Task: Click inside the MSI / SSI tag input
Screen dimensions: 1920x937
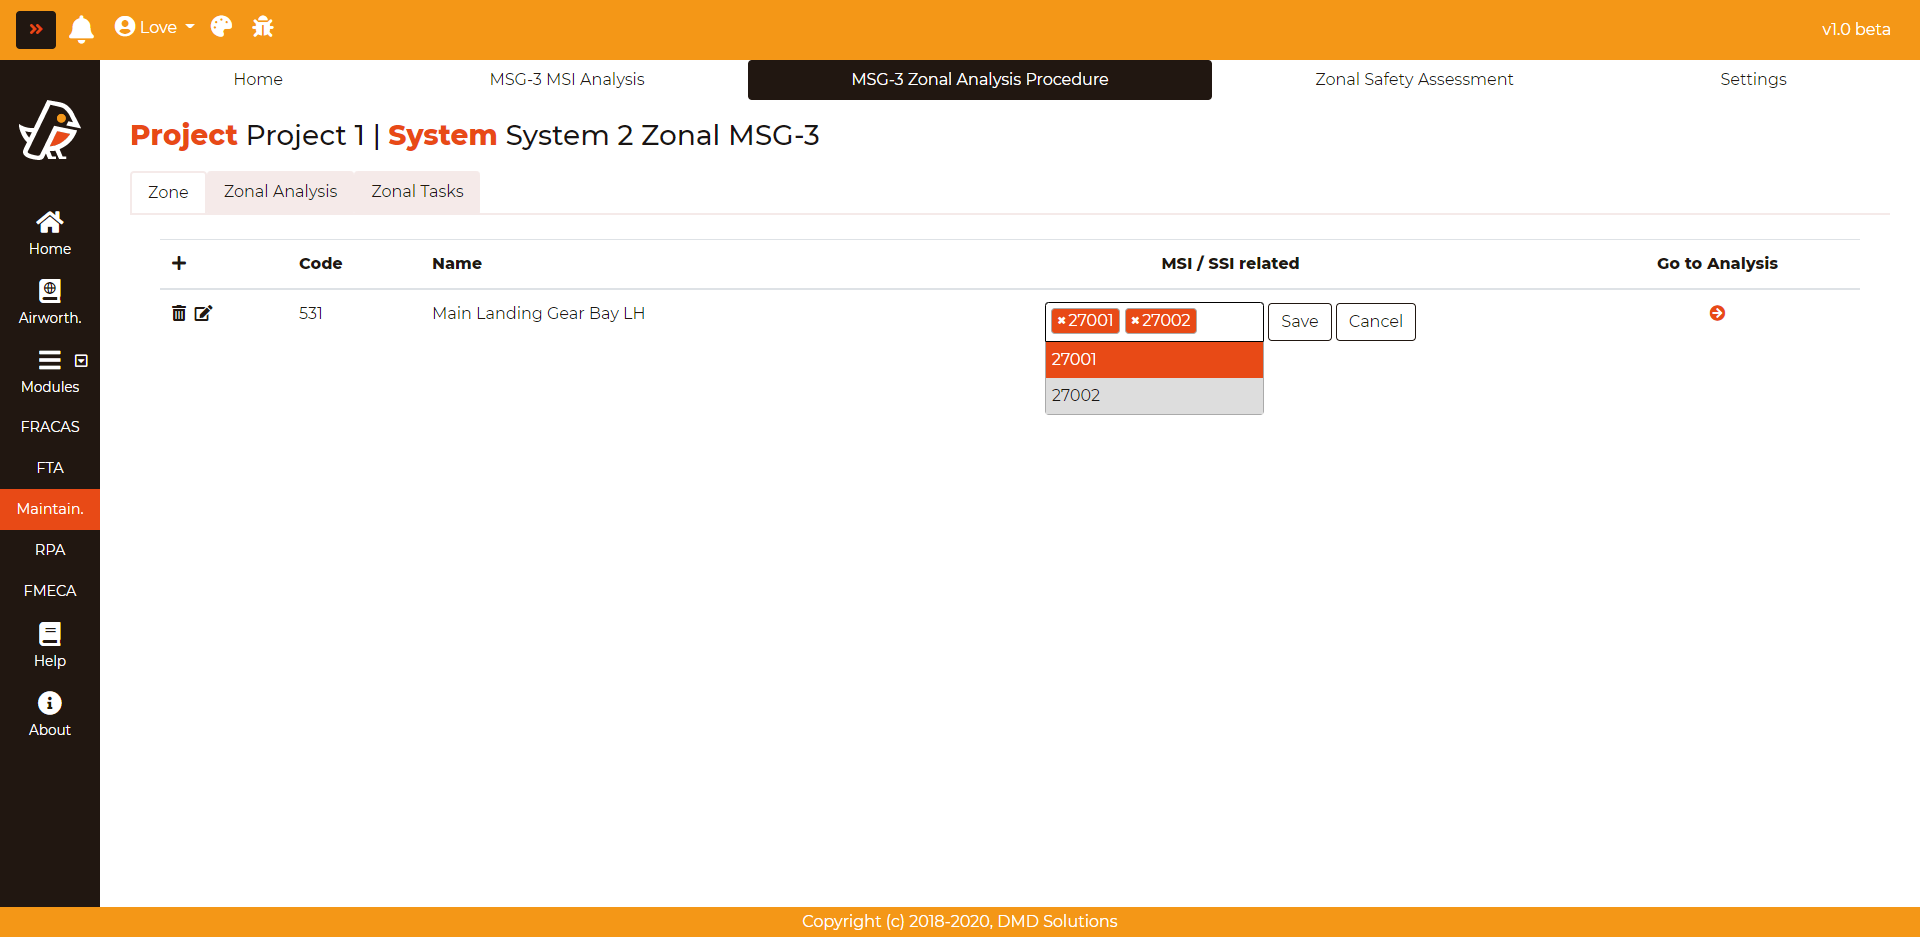Action: 1229,322
